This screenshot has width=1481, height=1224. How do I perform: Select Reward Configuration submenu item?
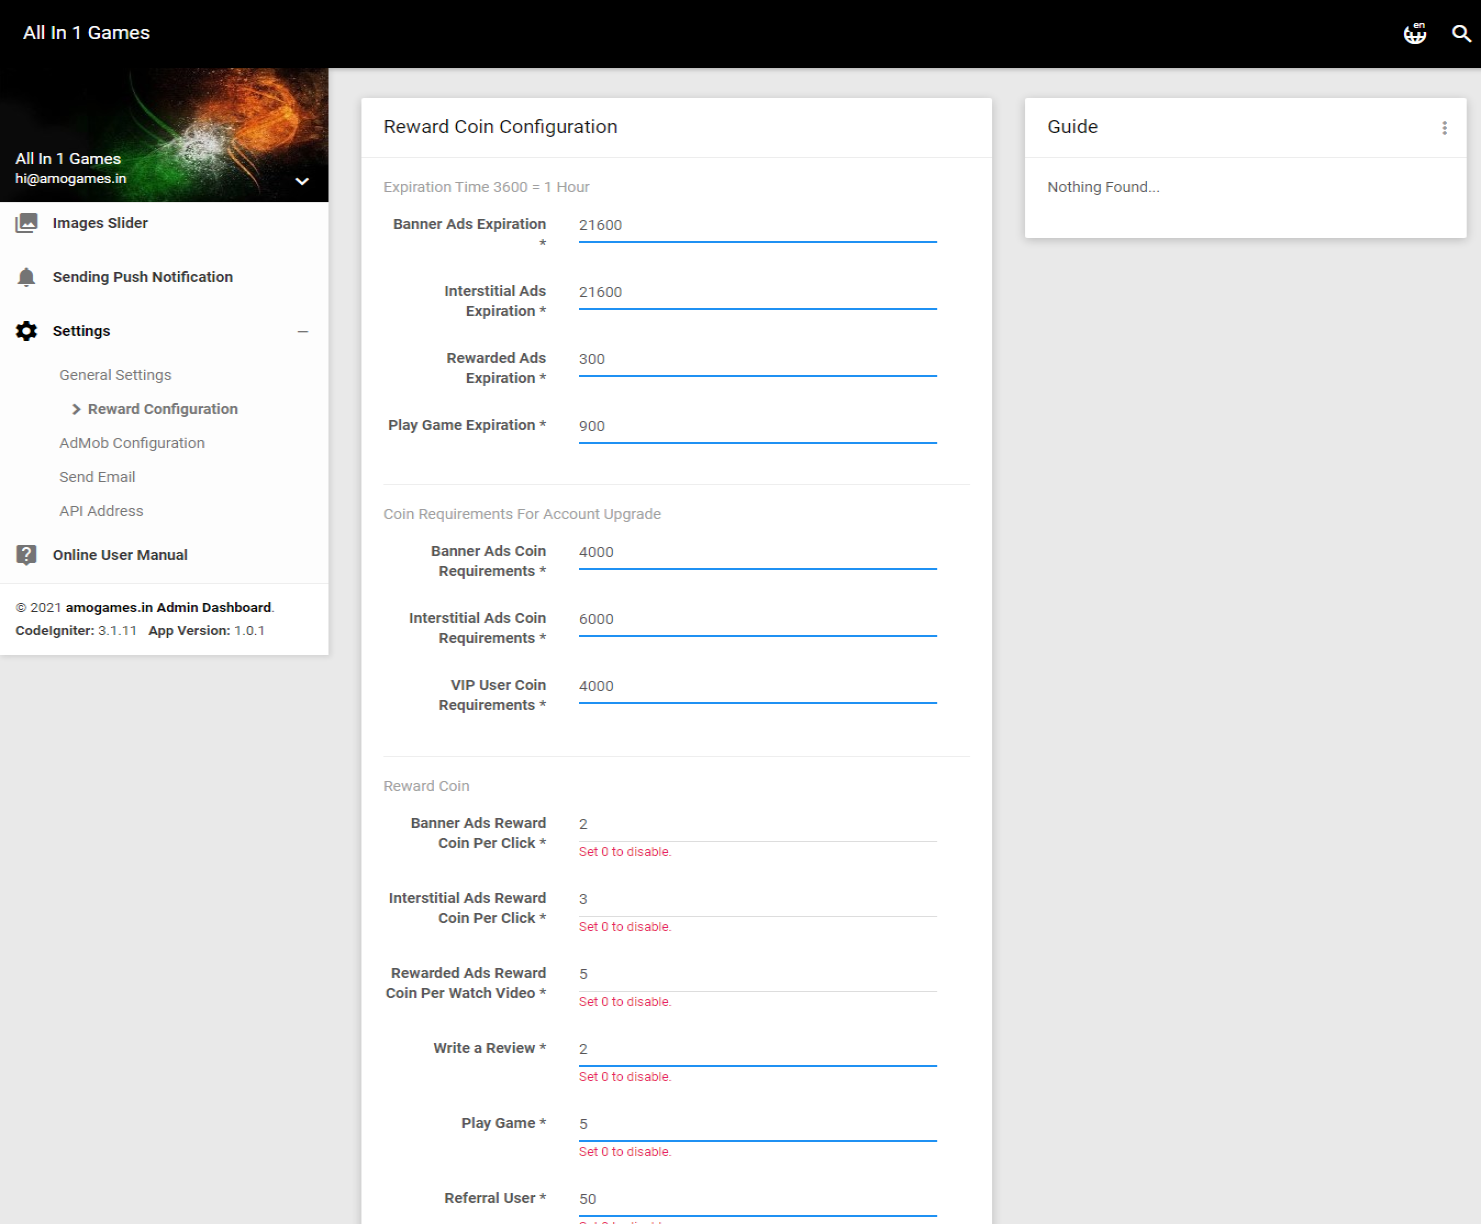(163, 409)
